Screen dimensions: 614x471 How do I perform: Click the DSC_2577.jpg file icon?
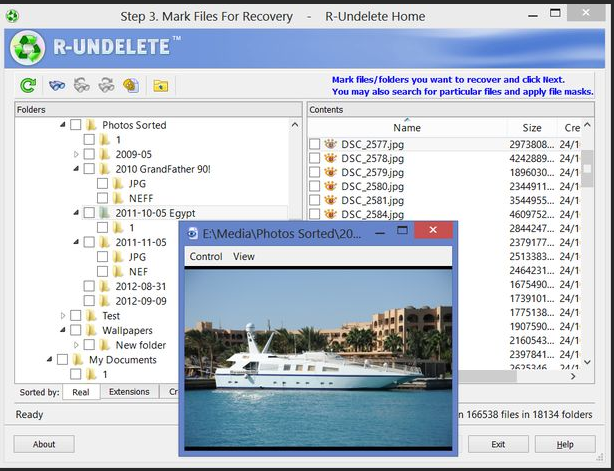[x=330, y=144]
